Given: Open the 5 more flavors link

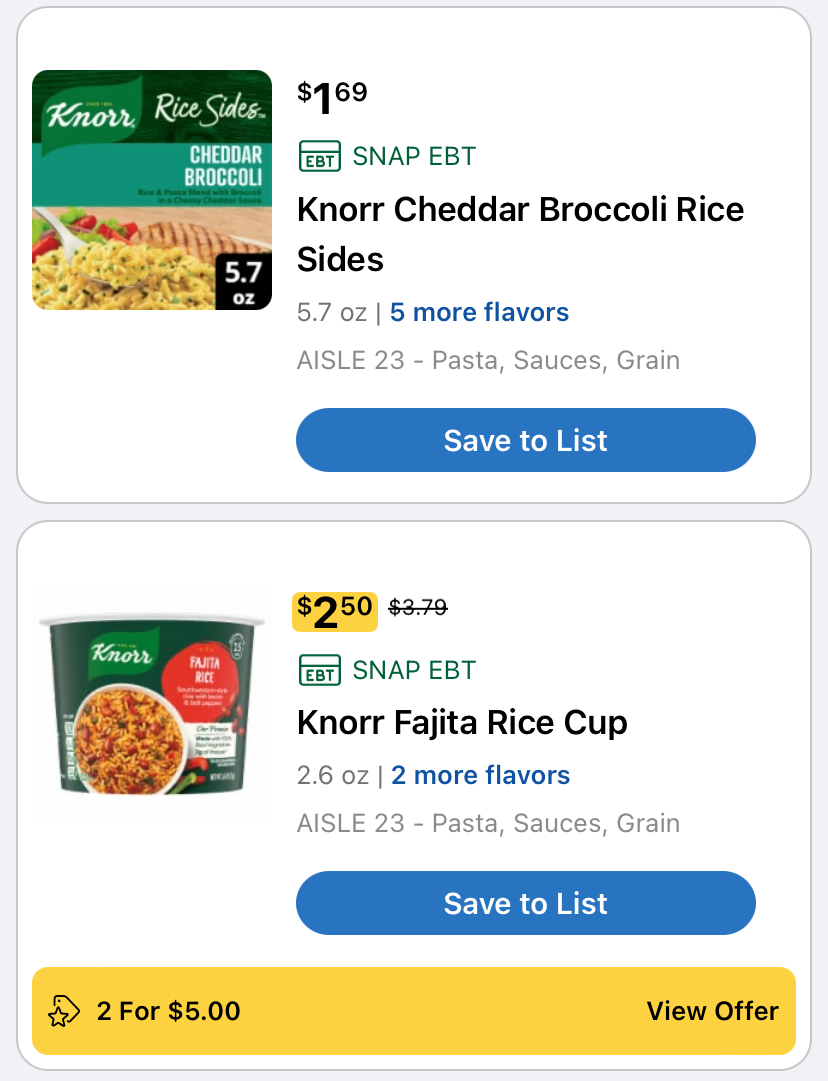Looking at the screenshot, I should [x=479, y=312].
